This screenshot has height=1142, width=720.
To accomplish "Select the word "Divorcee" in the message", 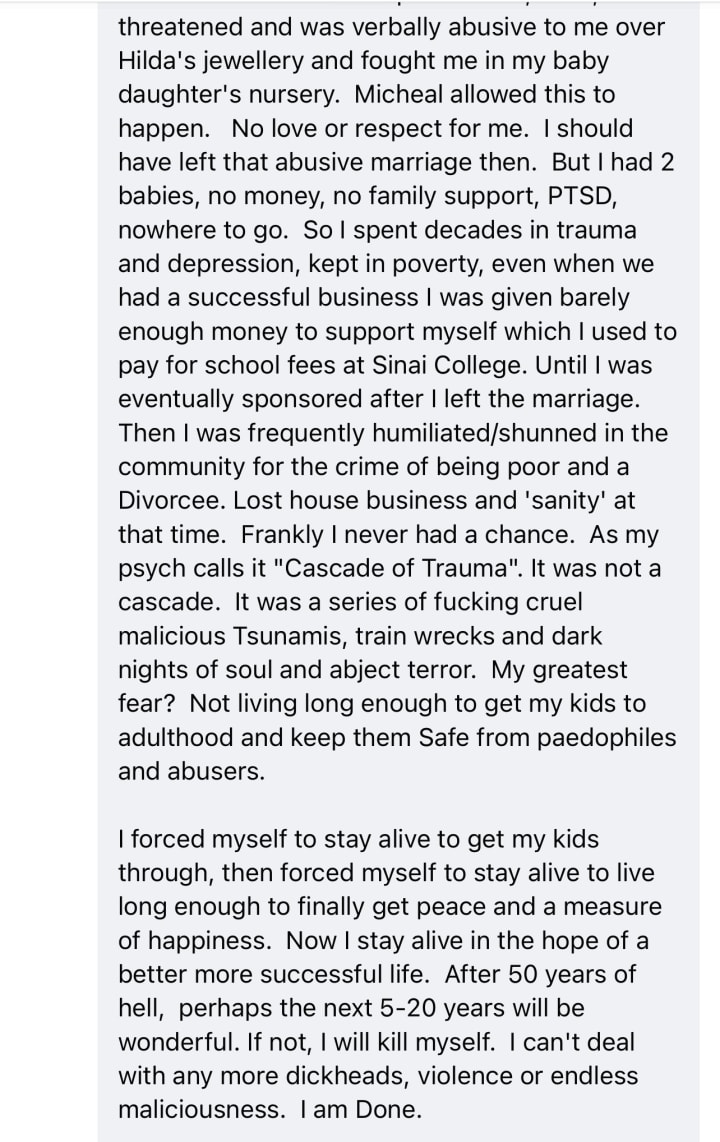I will (x=170, y=500).
